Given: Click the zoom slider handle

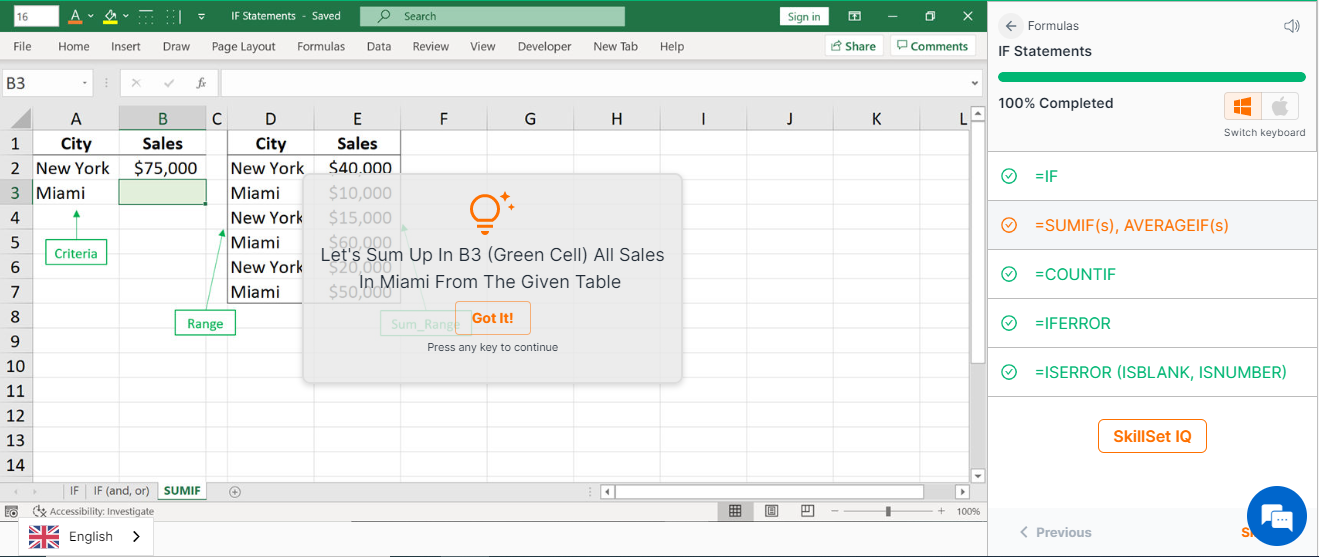Looking at the screenshot, I should pos(888,511).
